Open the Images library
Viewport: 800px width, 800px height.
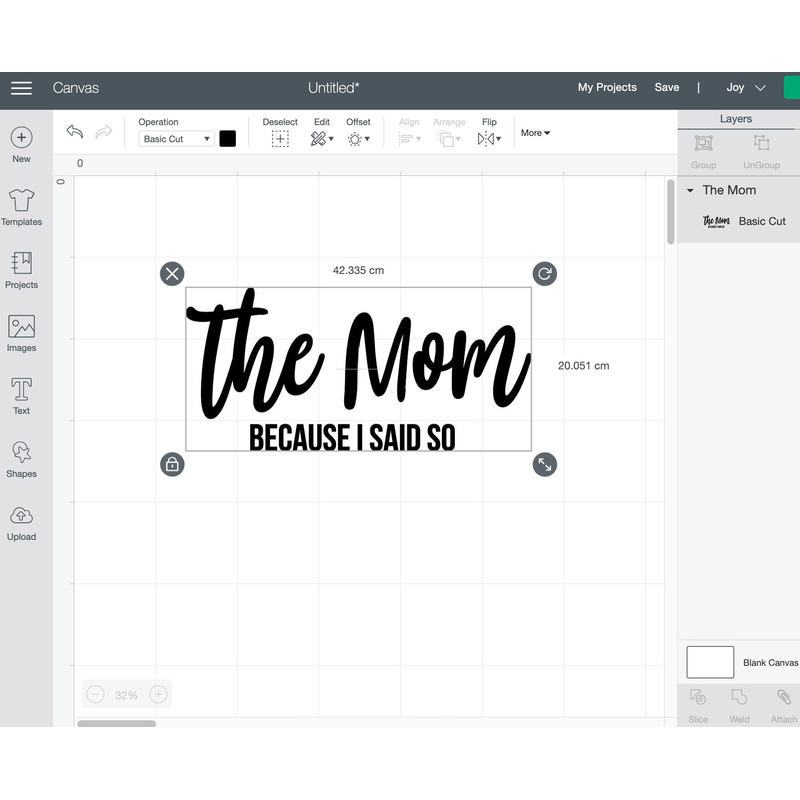pyautogui.click(x=21, y=327)
